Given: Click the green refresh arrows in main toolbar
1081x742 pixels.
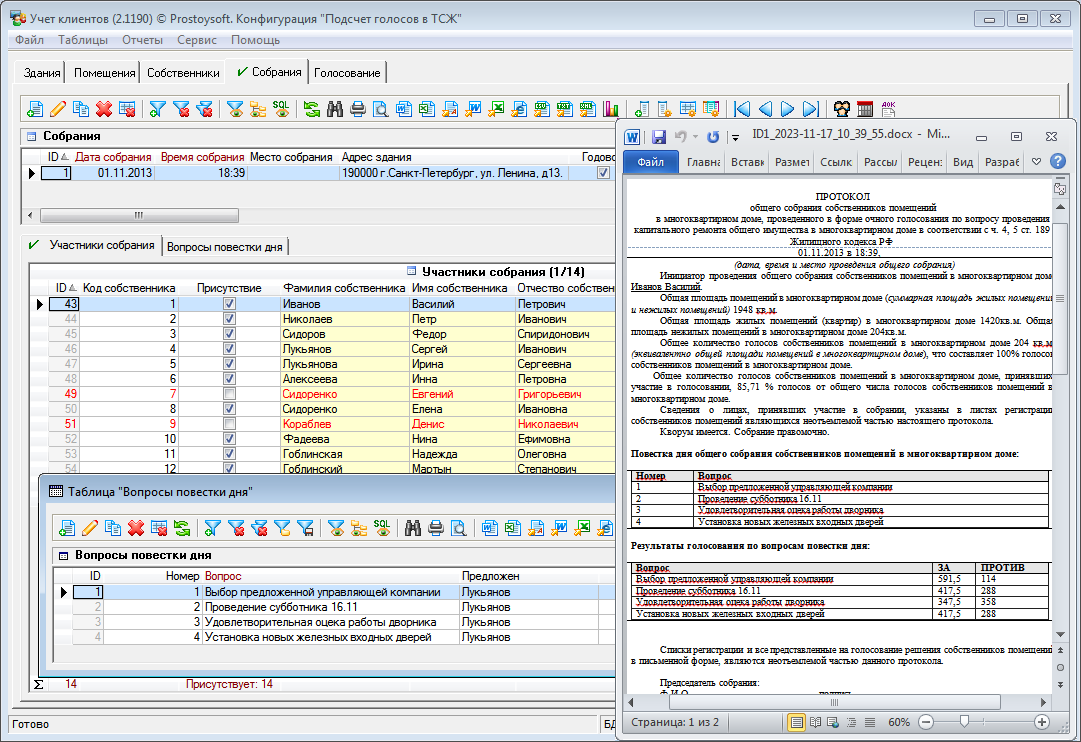Looking at the screenshot, I should coord(312,109).
